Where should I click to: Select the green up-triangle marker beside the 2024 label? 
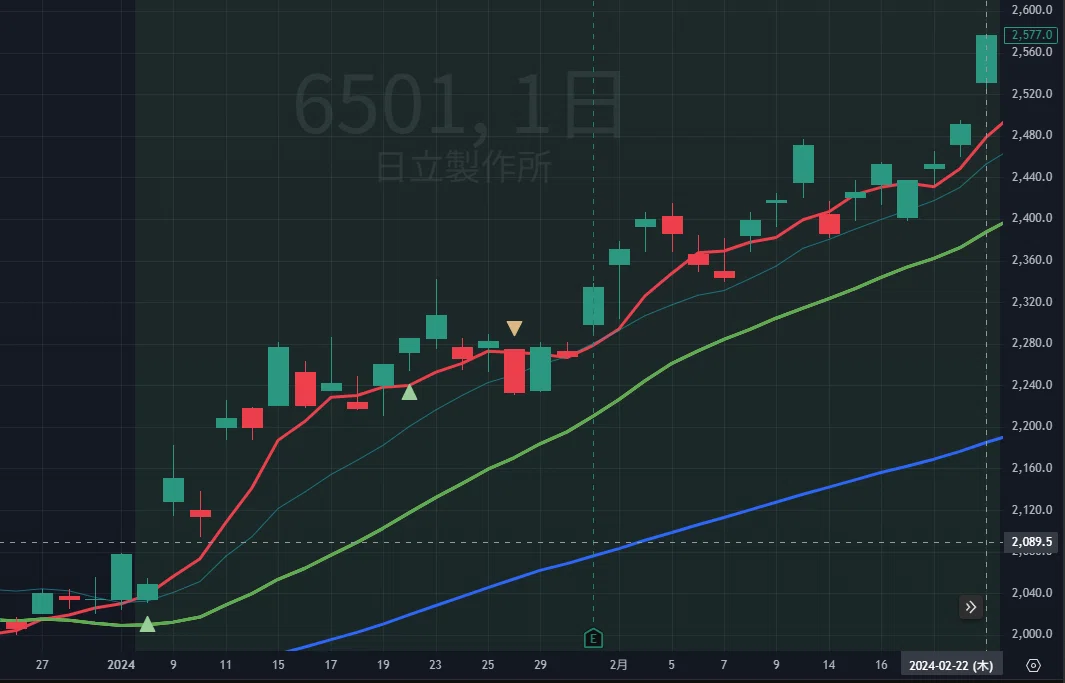click(147, 623)
